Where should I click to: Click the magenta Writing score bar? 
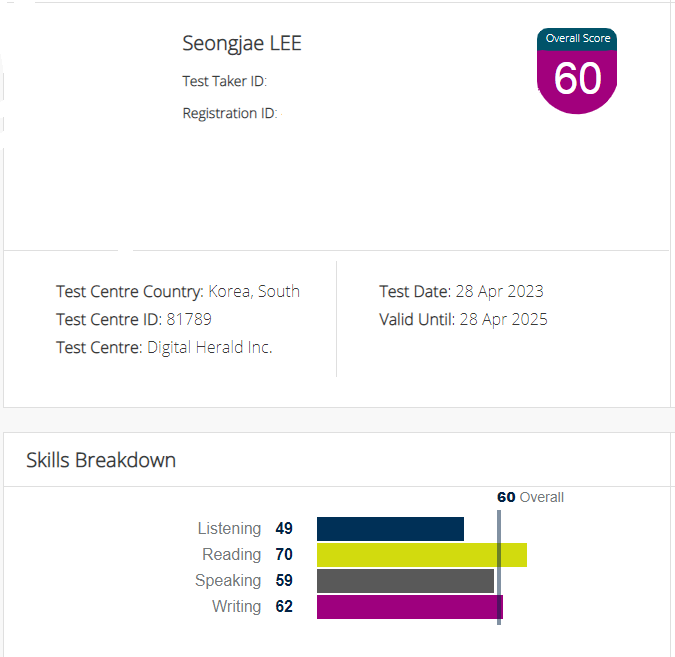coord(410,607)
